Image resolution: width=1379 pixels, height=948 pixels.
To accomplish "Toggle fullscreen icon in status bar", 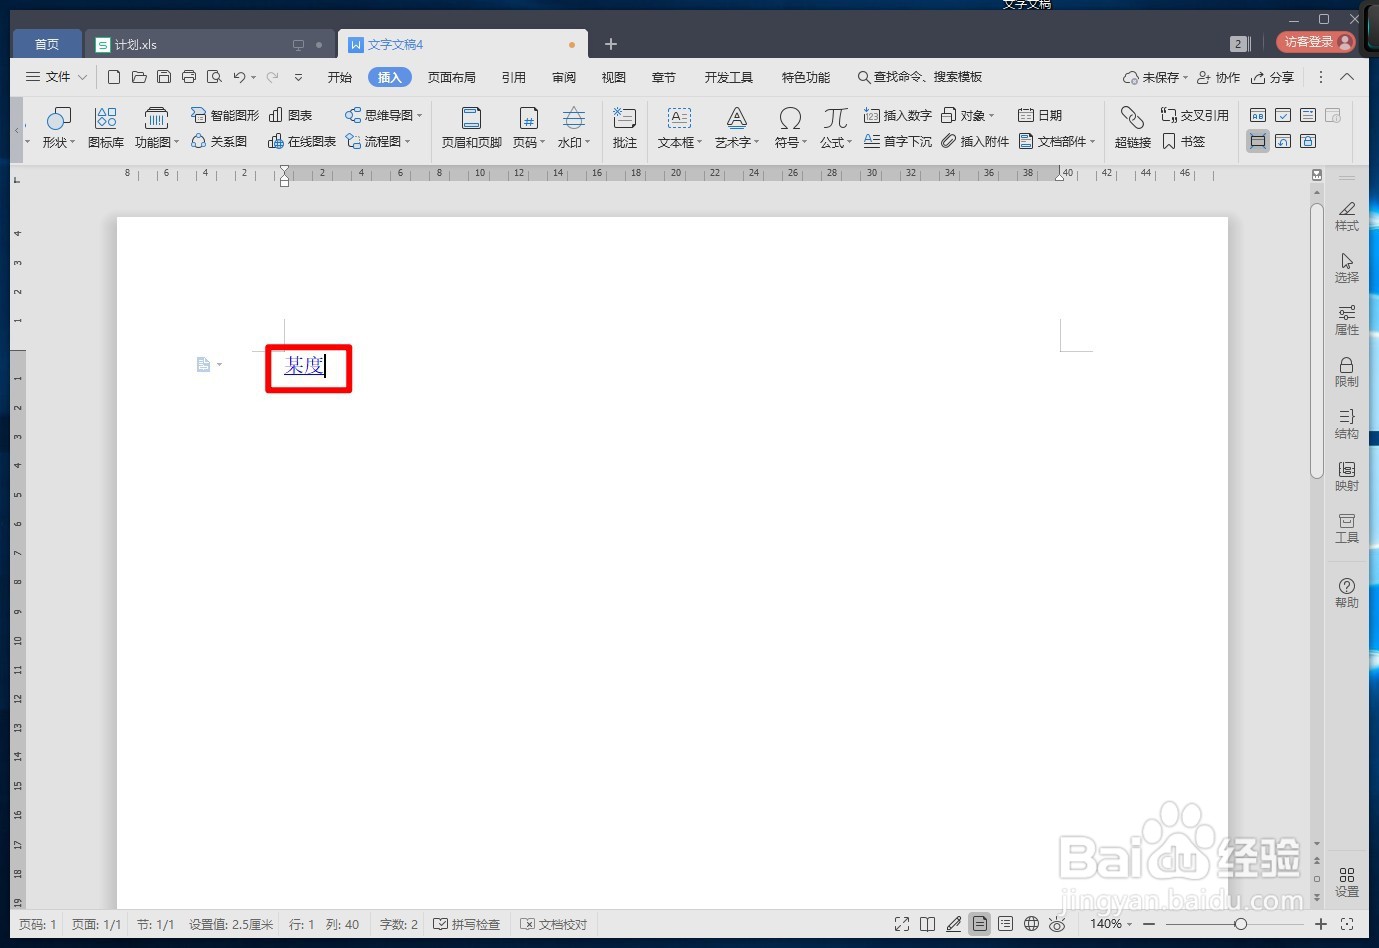I will click(902, 924).
